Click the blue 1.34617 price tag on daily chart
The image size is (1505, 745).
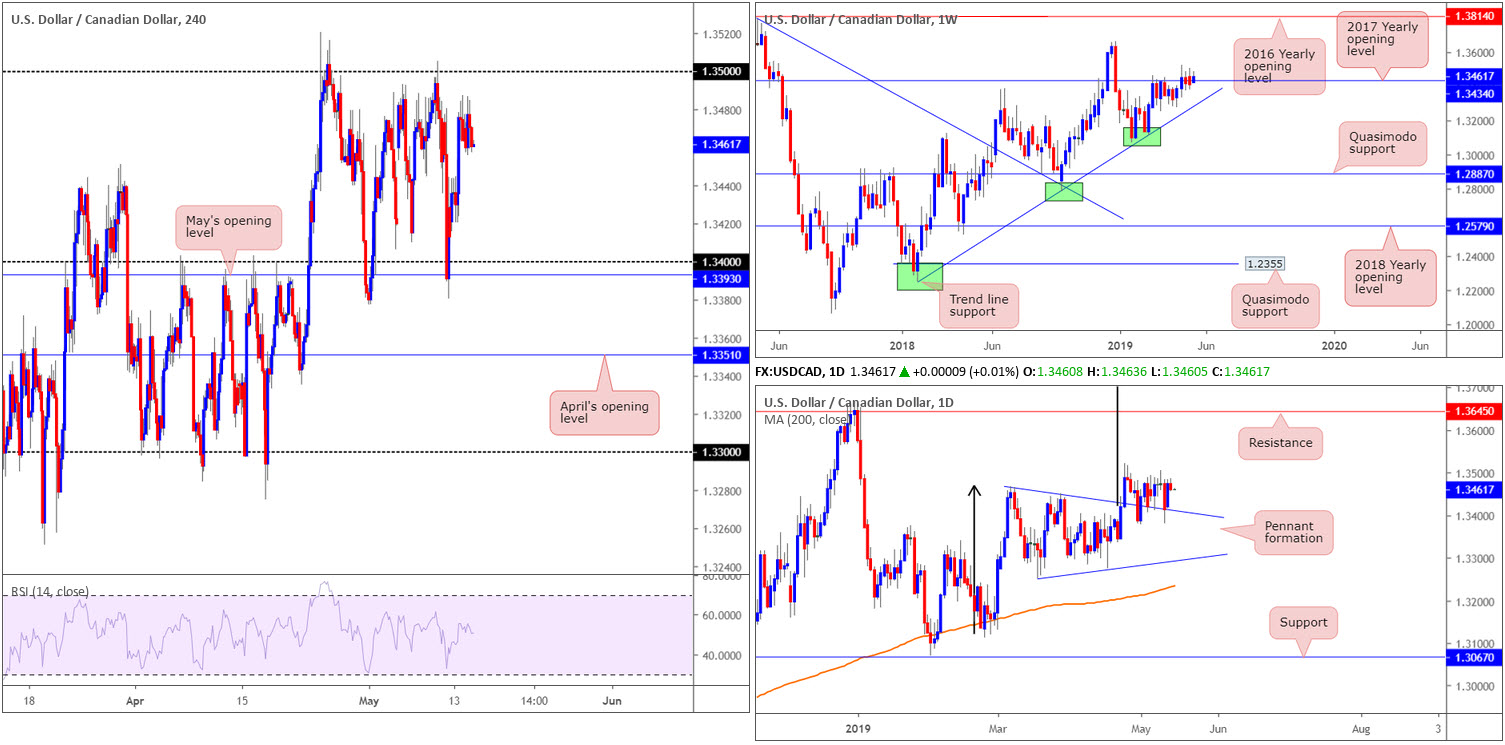(1475, 489)
